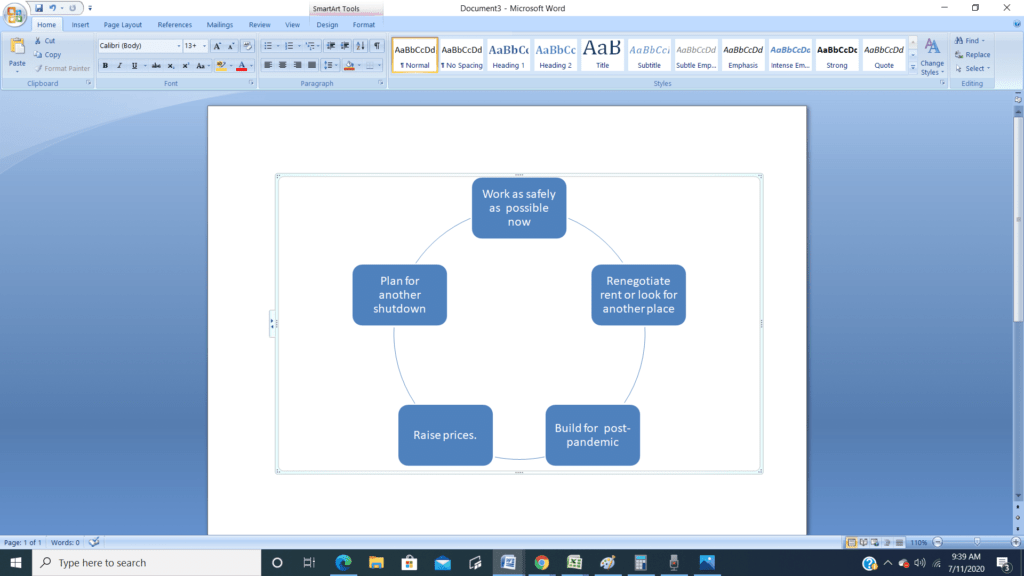Expand the Styles gallery More arrow
The image size is (1024, 576).
point(912,67)
